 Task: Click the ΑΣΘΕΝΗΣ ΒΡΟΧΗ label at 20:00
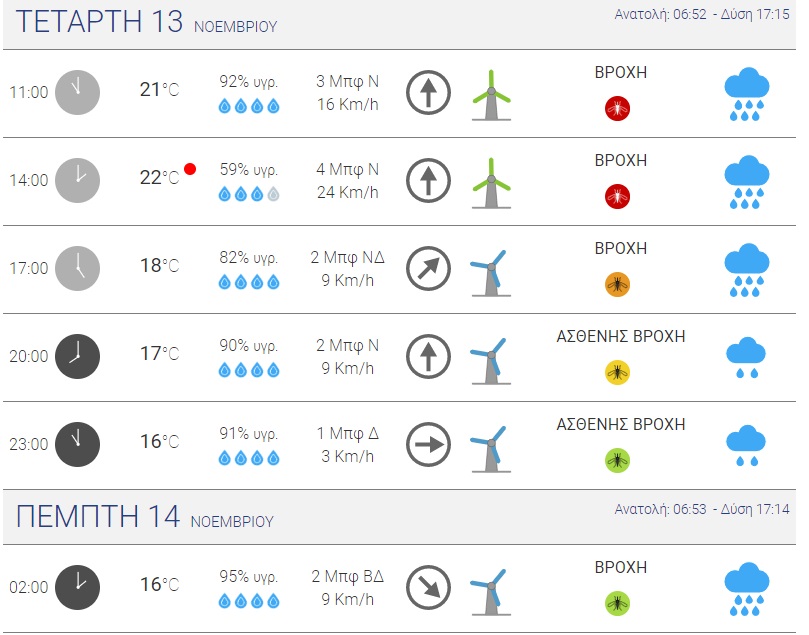click(620, 337)
